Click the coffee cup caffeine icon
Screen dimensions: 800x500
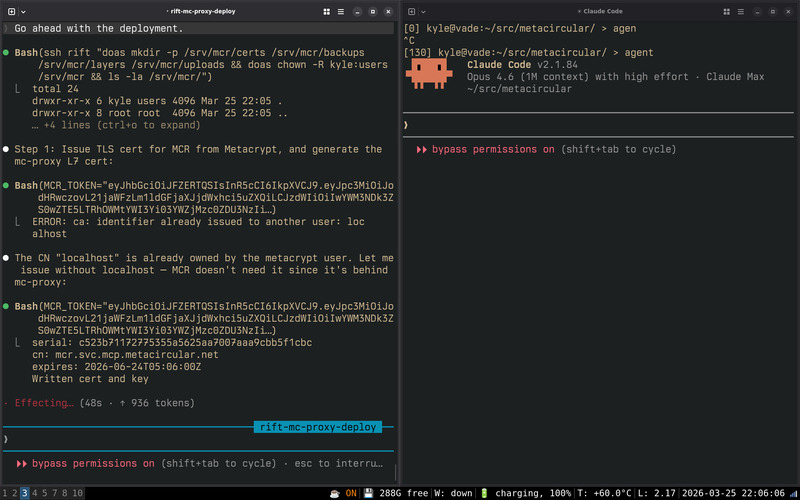click(335, 493)
